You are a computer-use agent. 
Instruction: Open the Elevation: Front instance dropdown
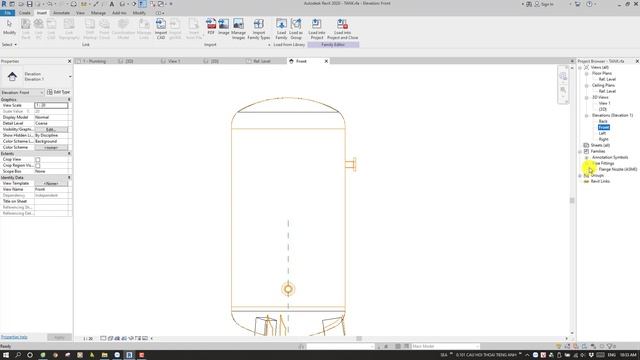coord(22,92)
